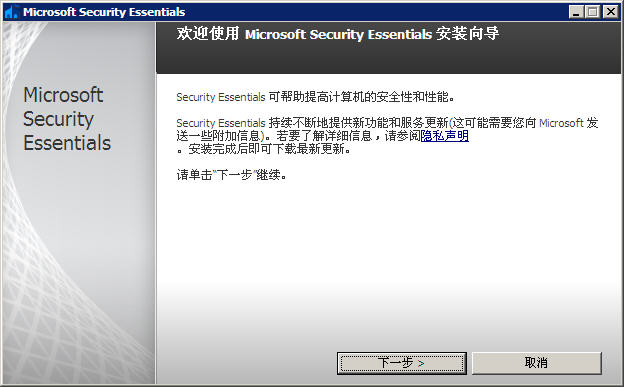This screenshot has width=624, height=387.
Task: Click the dark banner below the wizard heading
Action: 388,59
